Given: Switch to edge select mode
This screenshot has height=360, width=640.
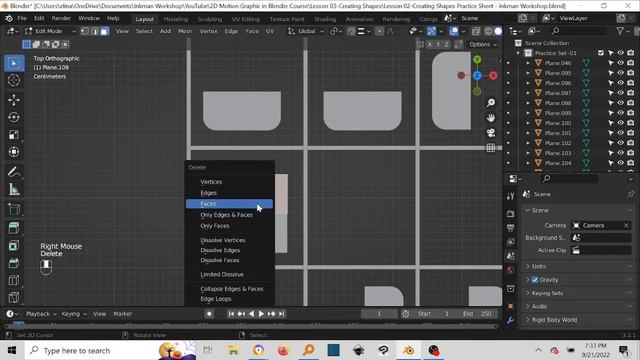Looking at the screenshot, I should (x=95, y=31).
